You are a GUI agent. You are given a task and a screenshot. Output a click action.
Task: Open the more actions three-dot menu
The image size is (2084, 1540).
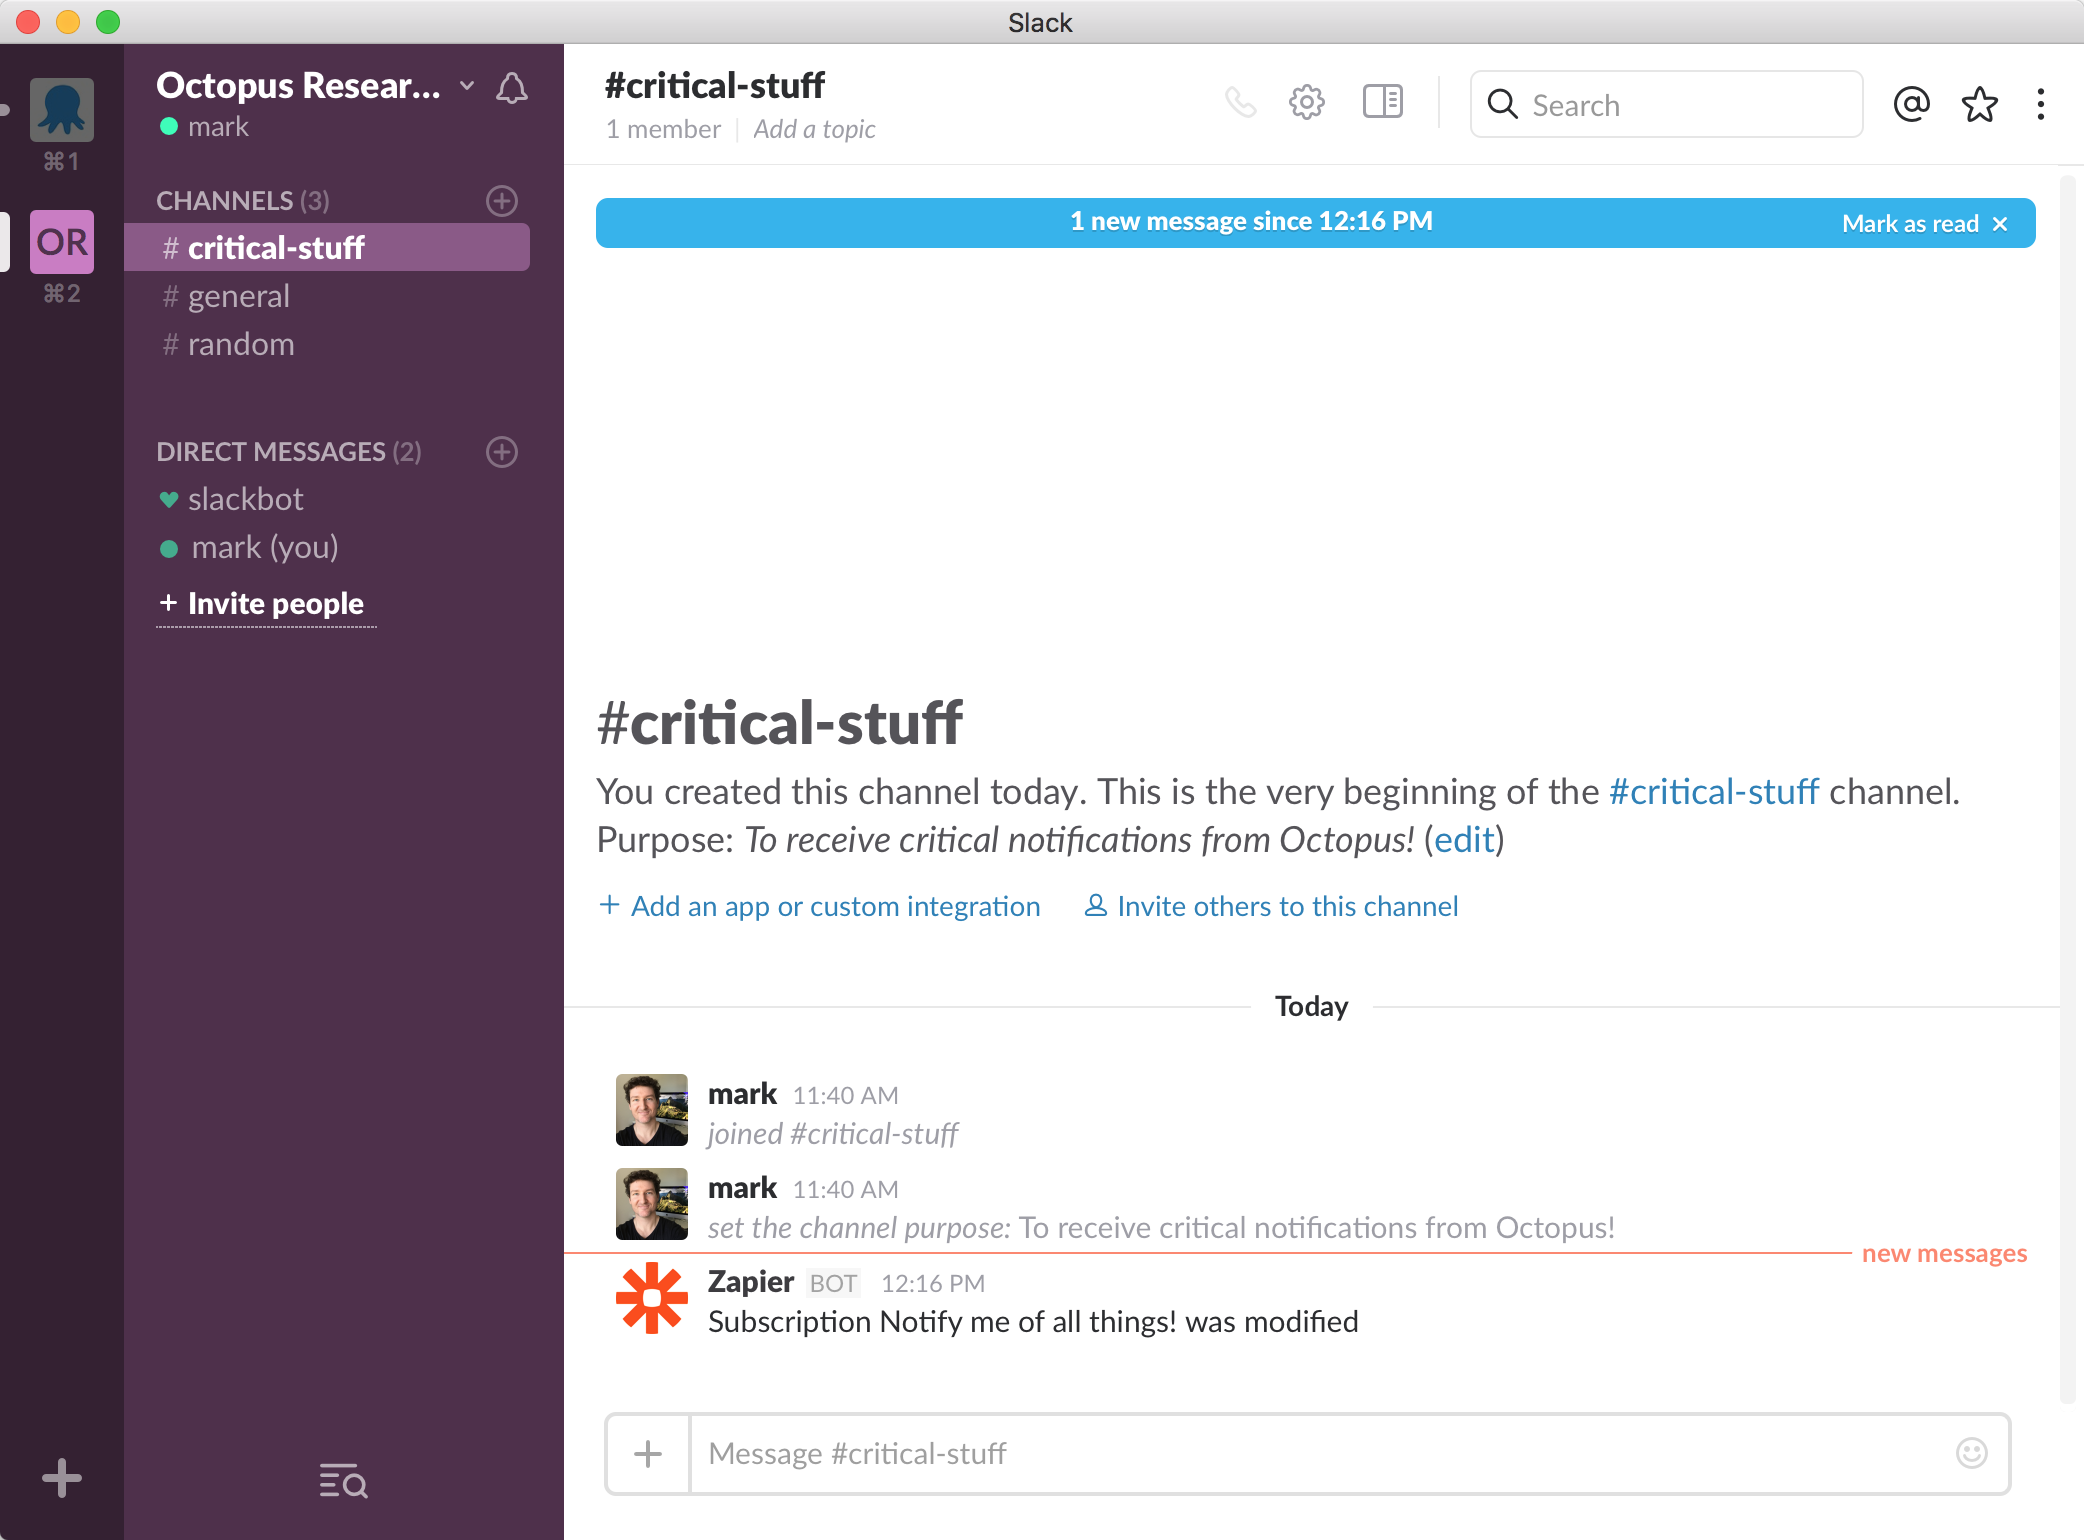pos(2040,103)
